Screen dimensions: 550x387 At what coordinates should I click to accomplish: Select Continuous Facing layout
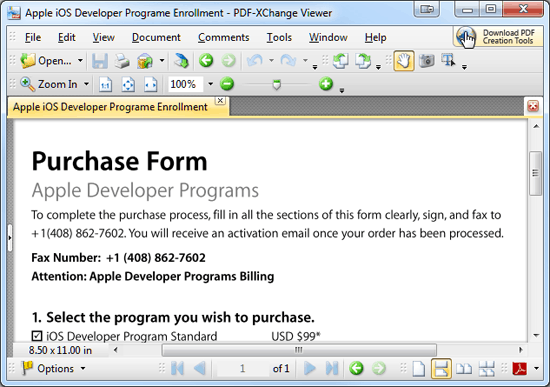(487, 369)
